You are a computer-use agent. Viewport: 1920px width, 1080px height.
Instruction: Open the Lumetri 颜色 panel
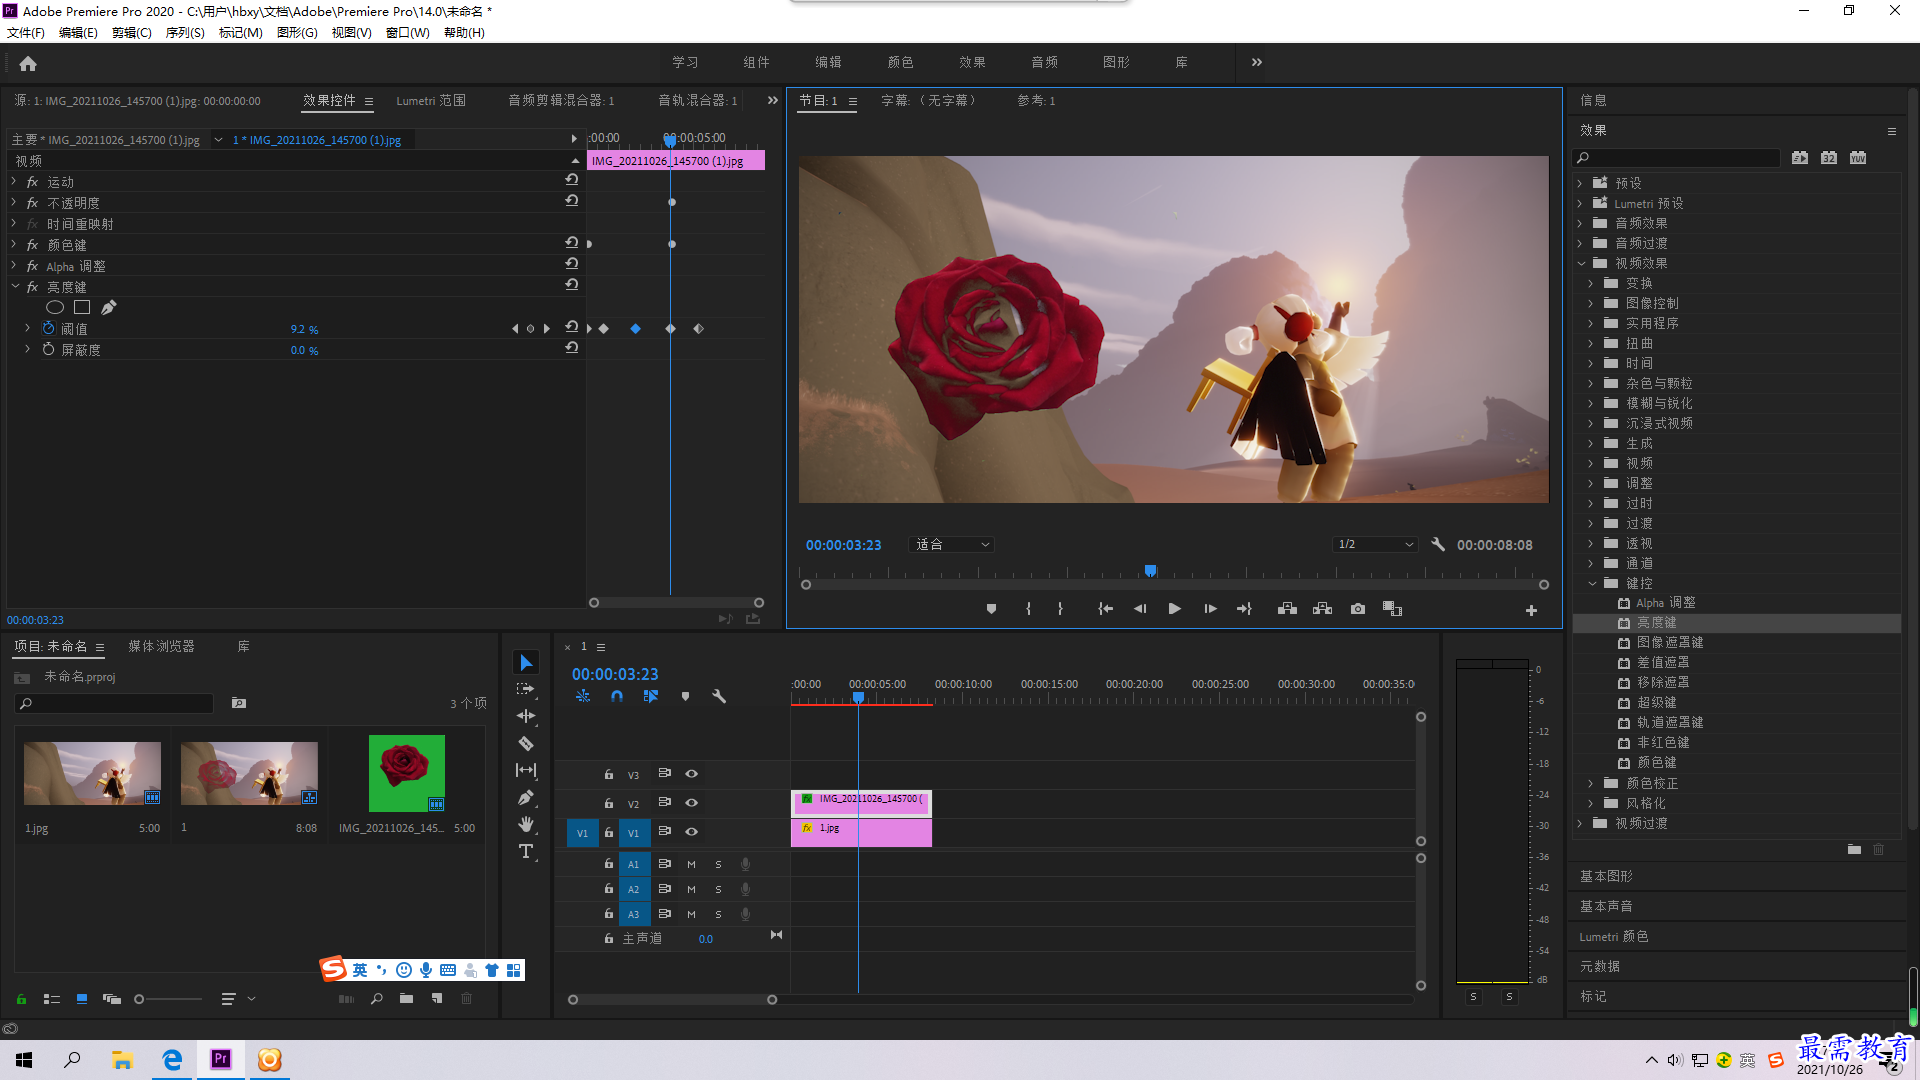coord(1614,936)
